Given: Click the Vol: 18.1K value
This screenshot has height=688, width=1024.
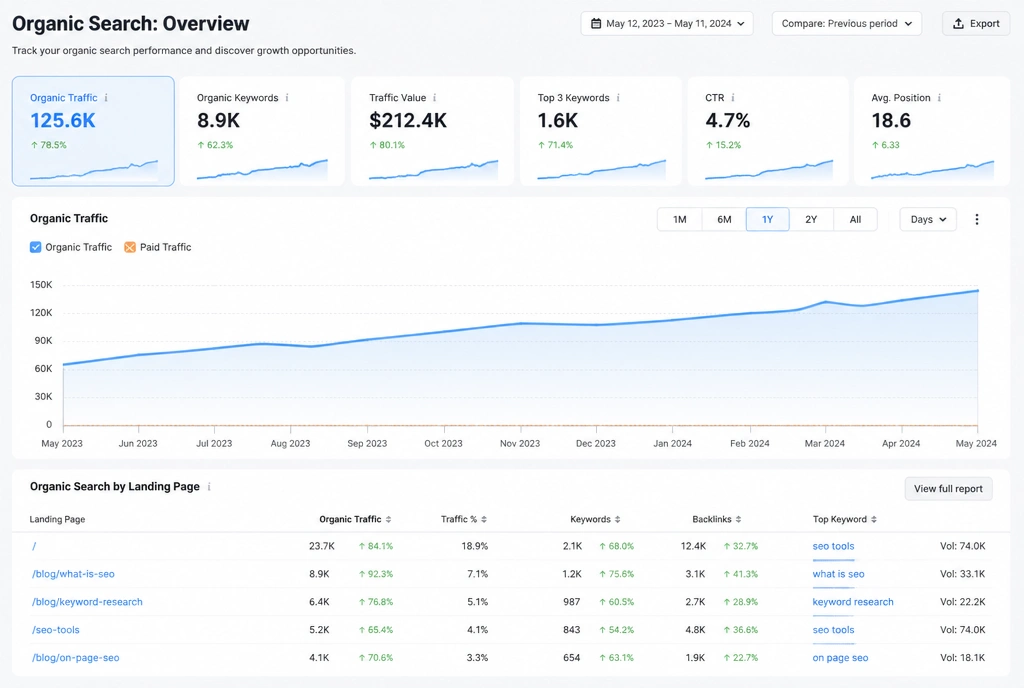Looking at the screenshot, I should click(963, 658).
